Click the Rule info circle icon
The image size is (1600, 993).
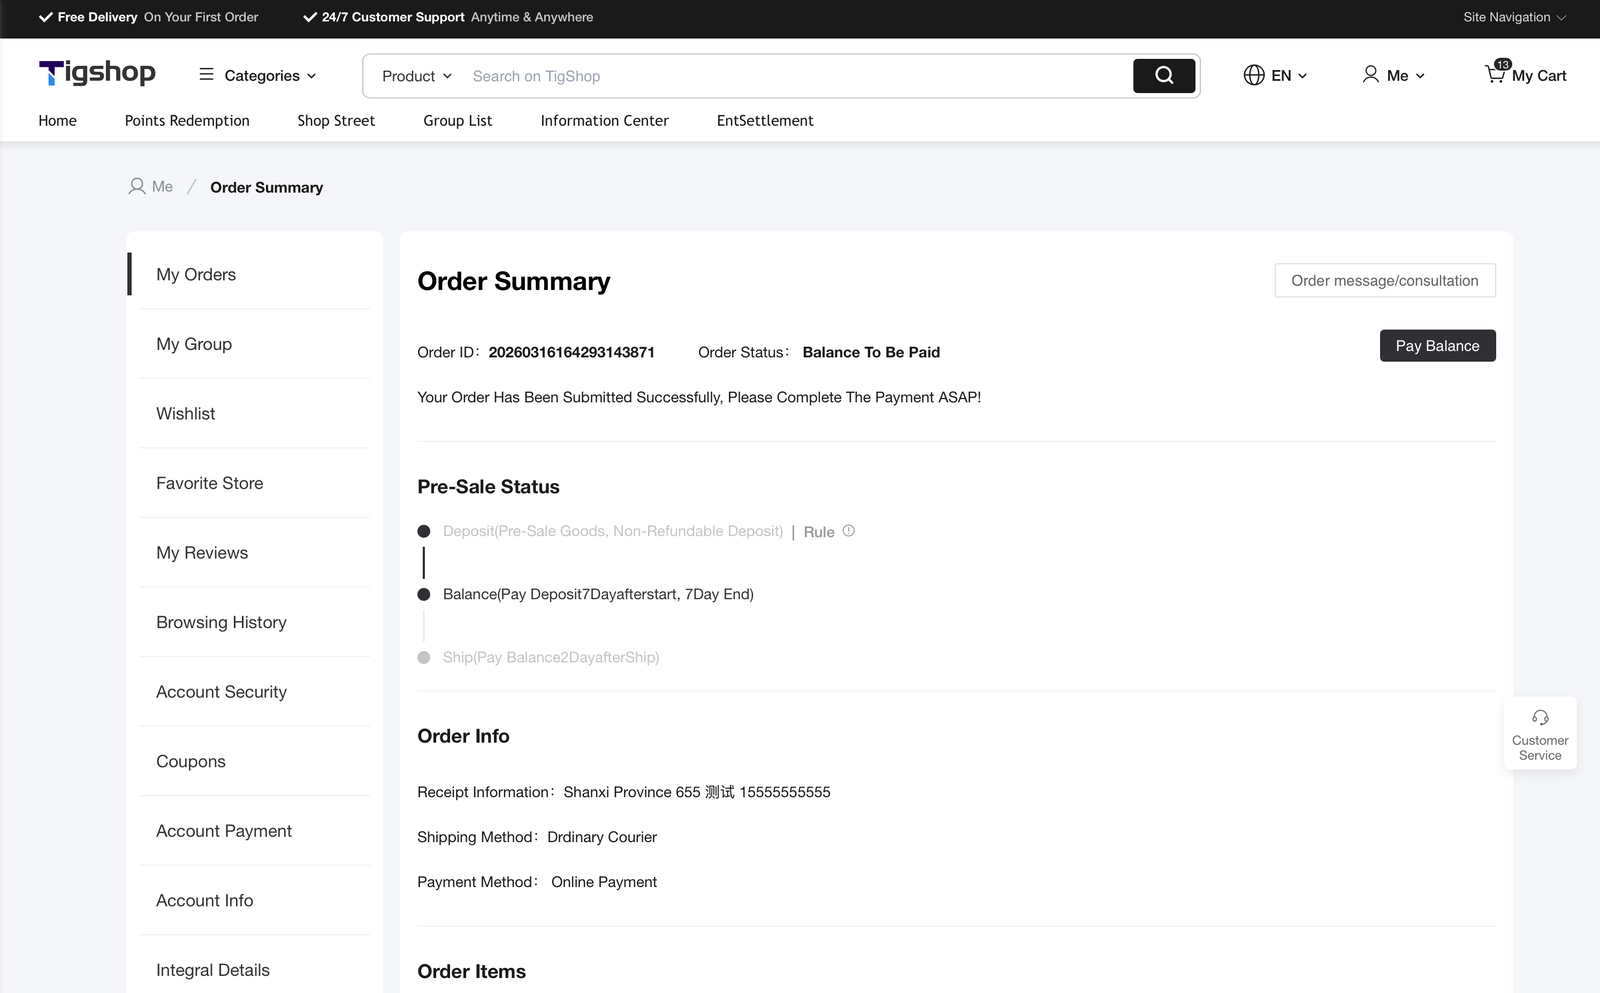pyautogui.click(x=848, y=531)
